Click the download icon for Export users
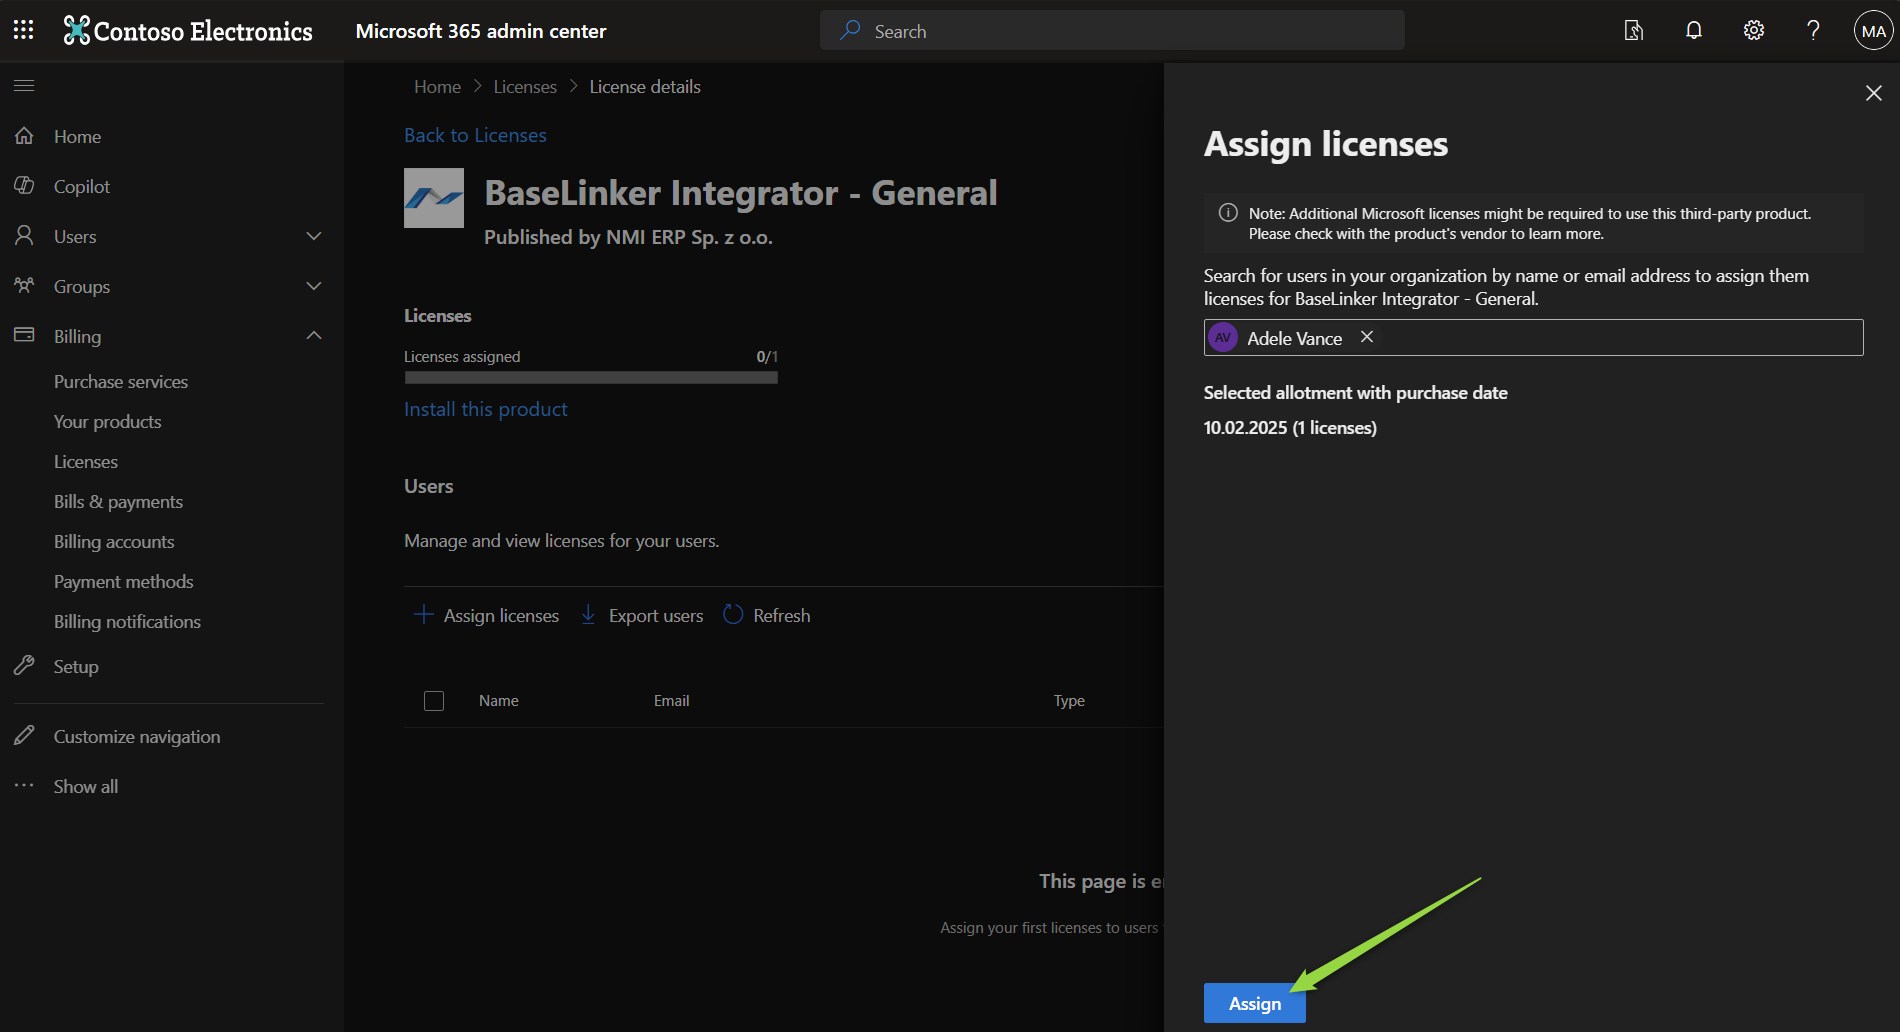 click(x=589, y=615)
